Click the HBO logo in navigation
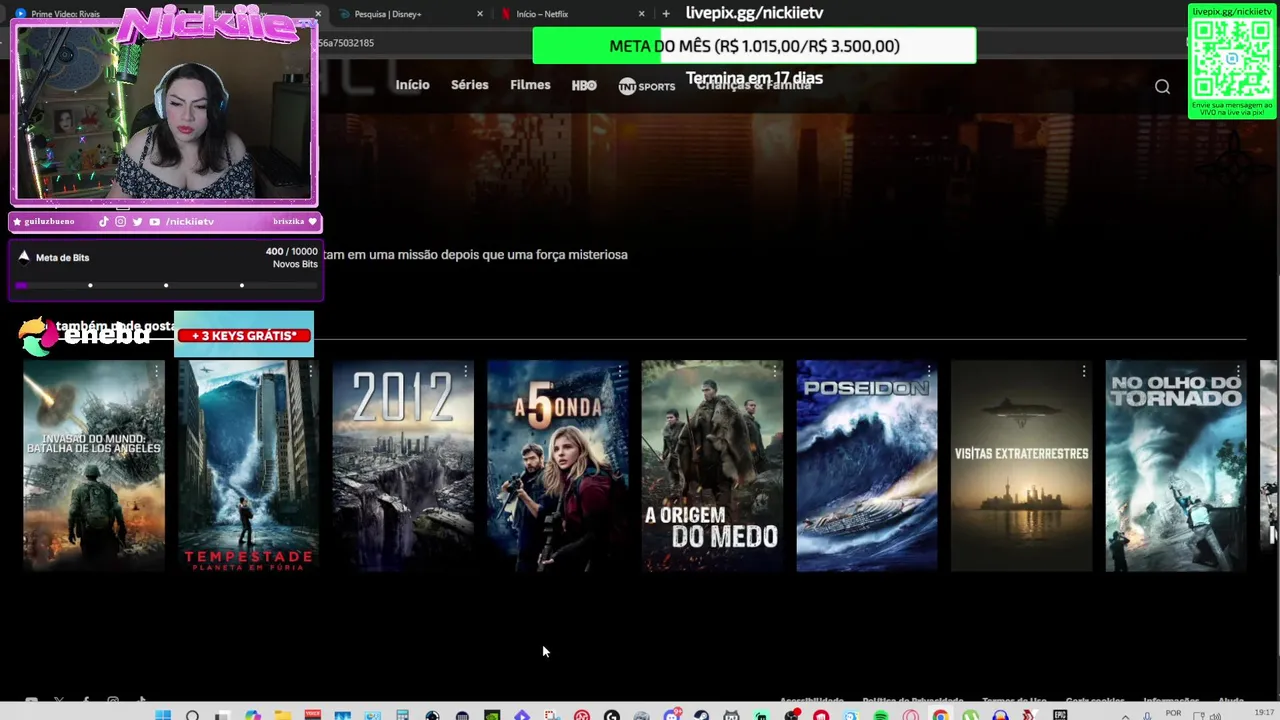The image size is (1280, 720). click(584, 85)
